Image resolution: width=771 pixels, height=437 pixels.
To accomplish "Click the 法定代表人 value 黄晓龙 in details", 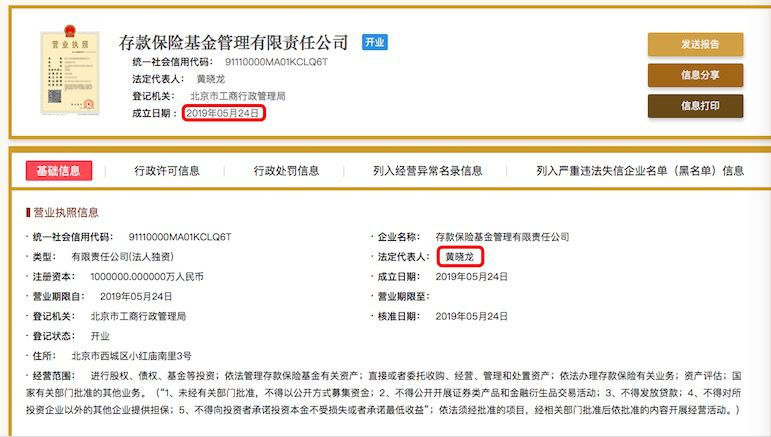I will pyautogui.click(x=460, y=257).
